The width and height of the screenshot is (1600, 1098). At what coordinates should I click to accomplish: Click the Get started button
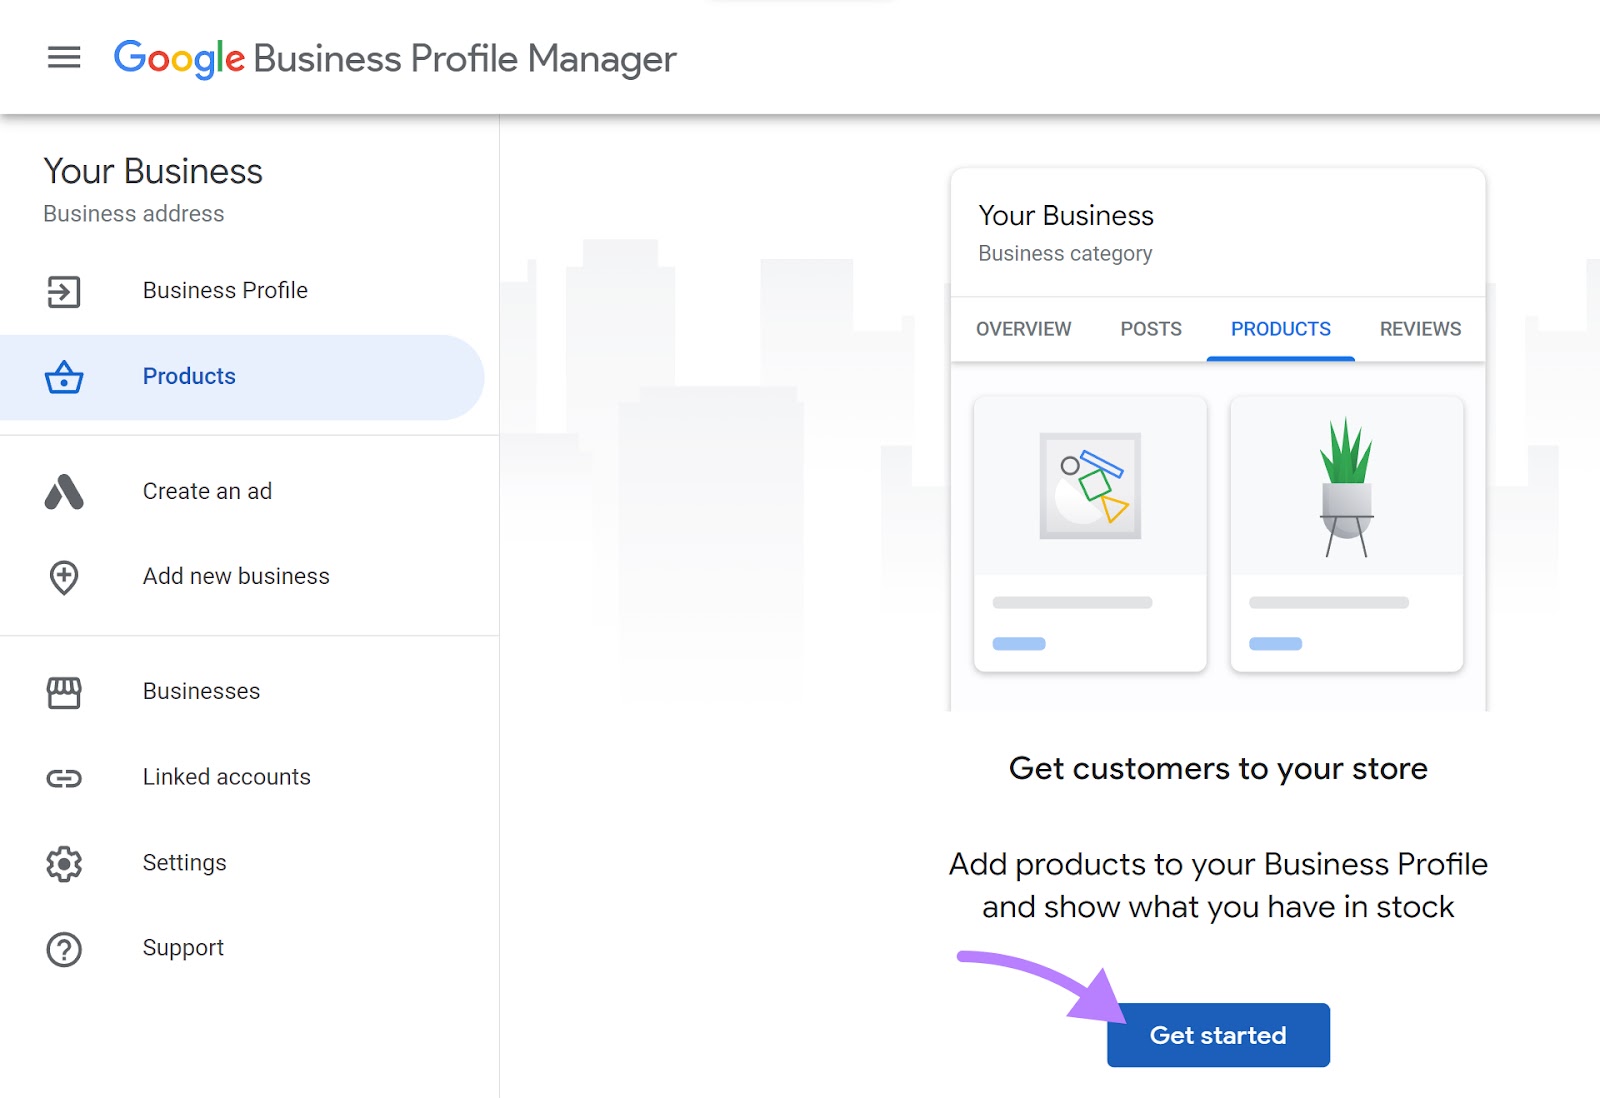tap(1217, 1035)
